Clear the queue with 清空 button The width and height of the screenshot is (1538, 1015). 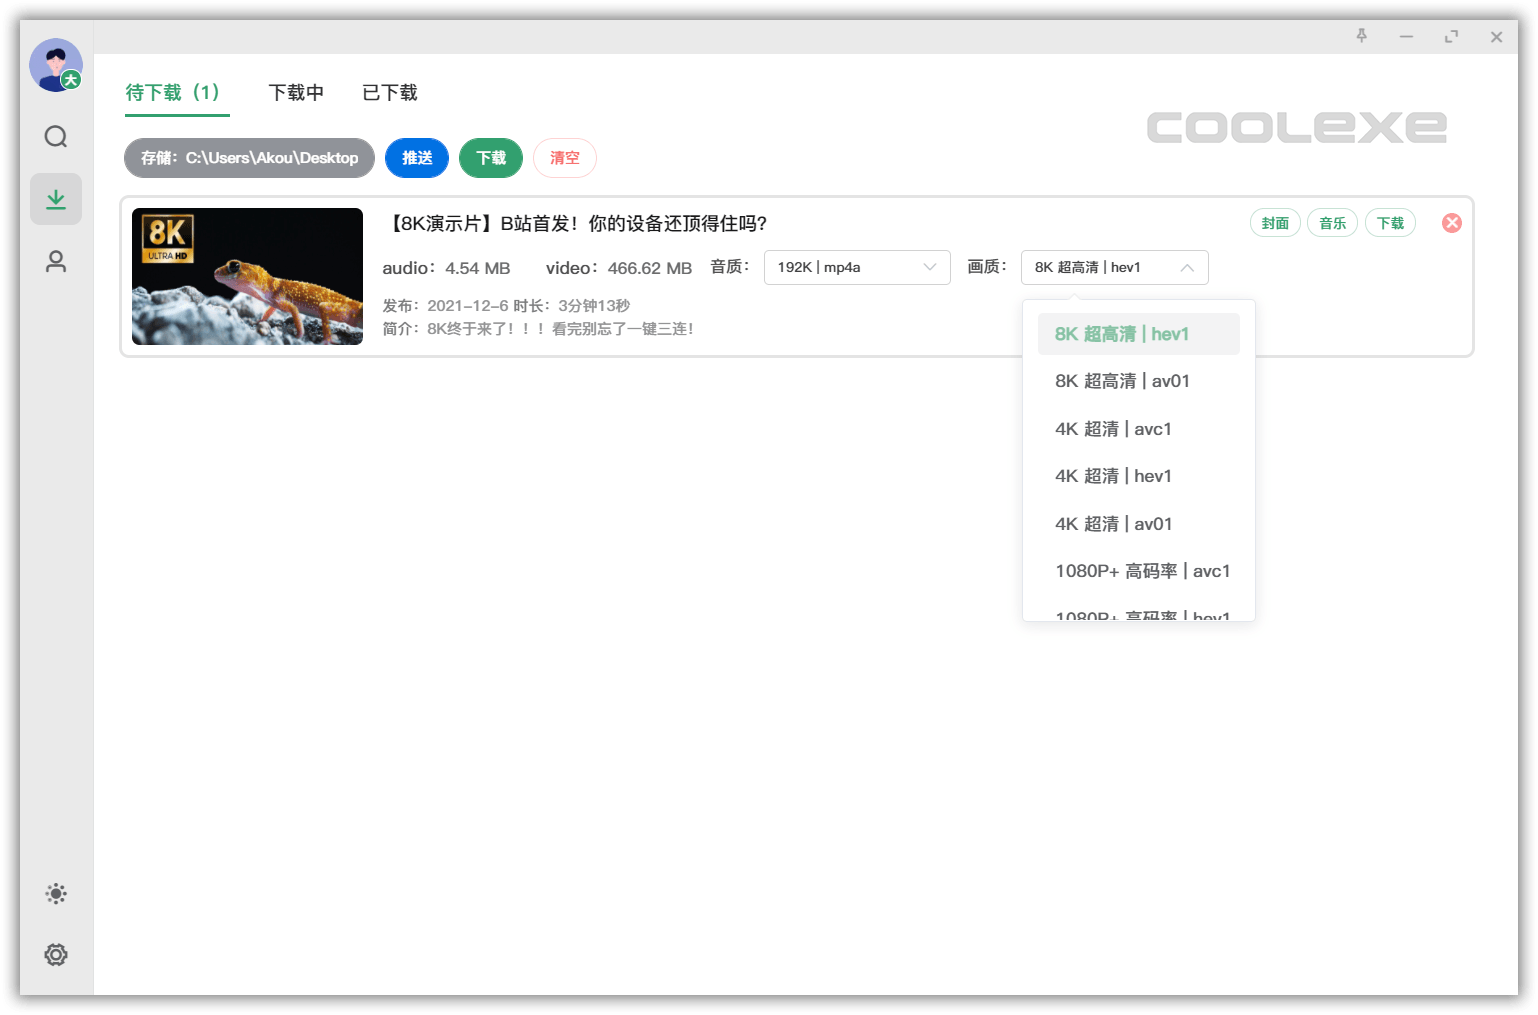click(564, 157)
